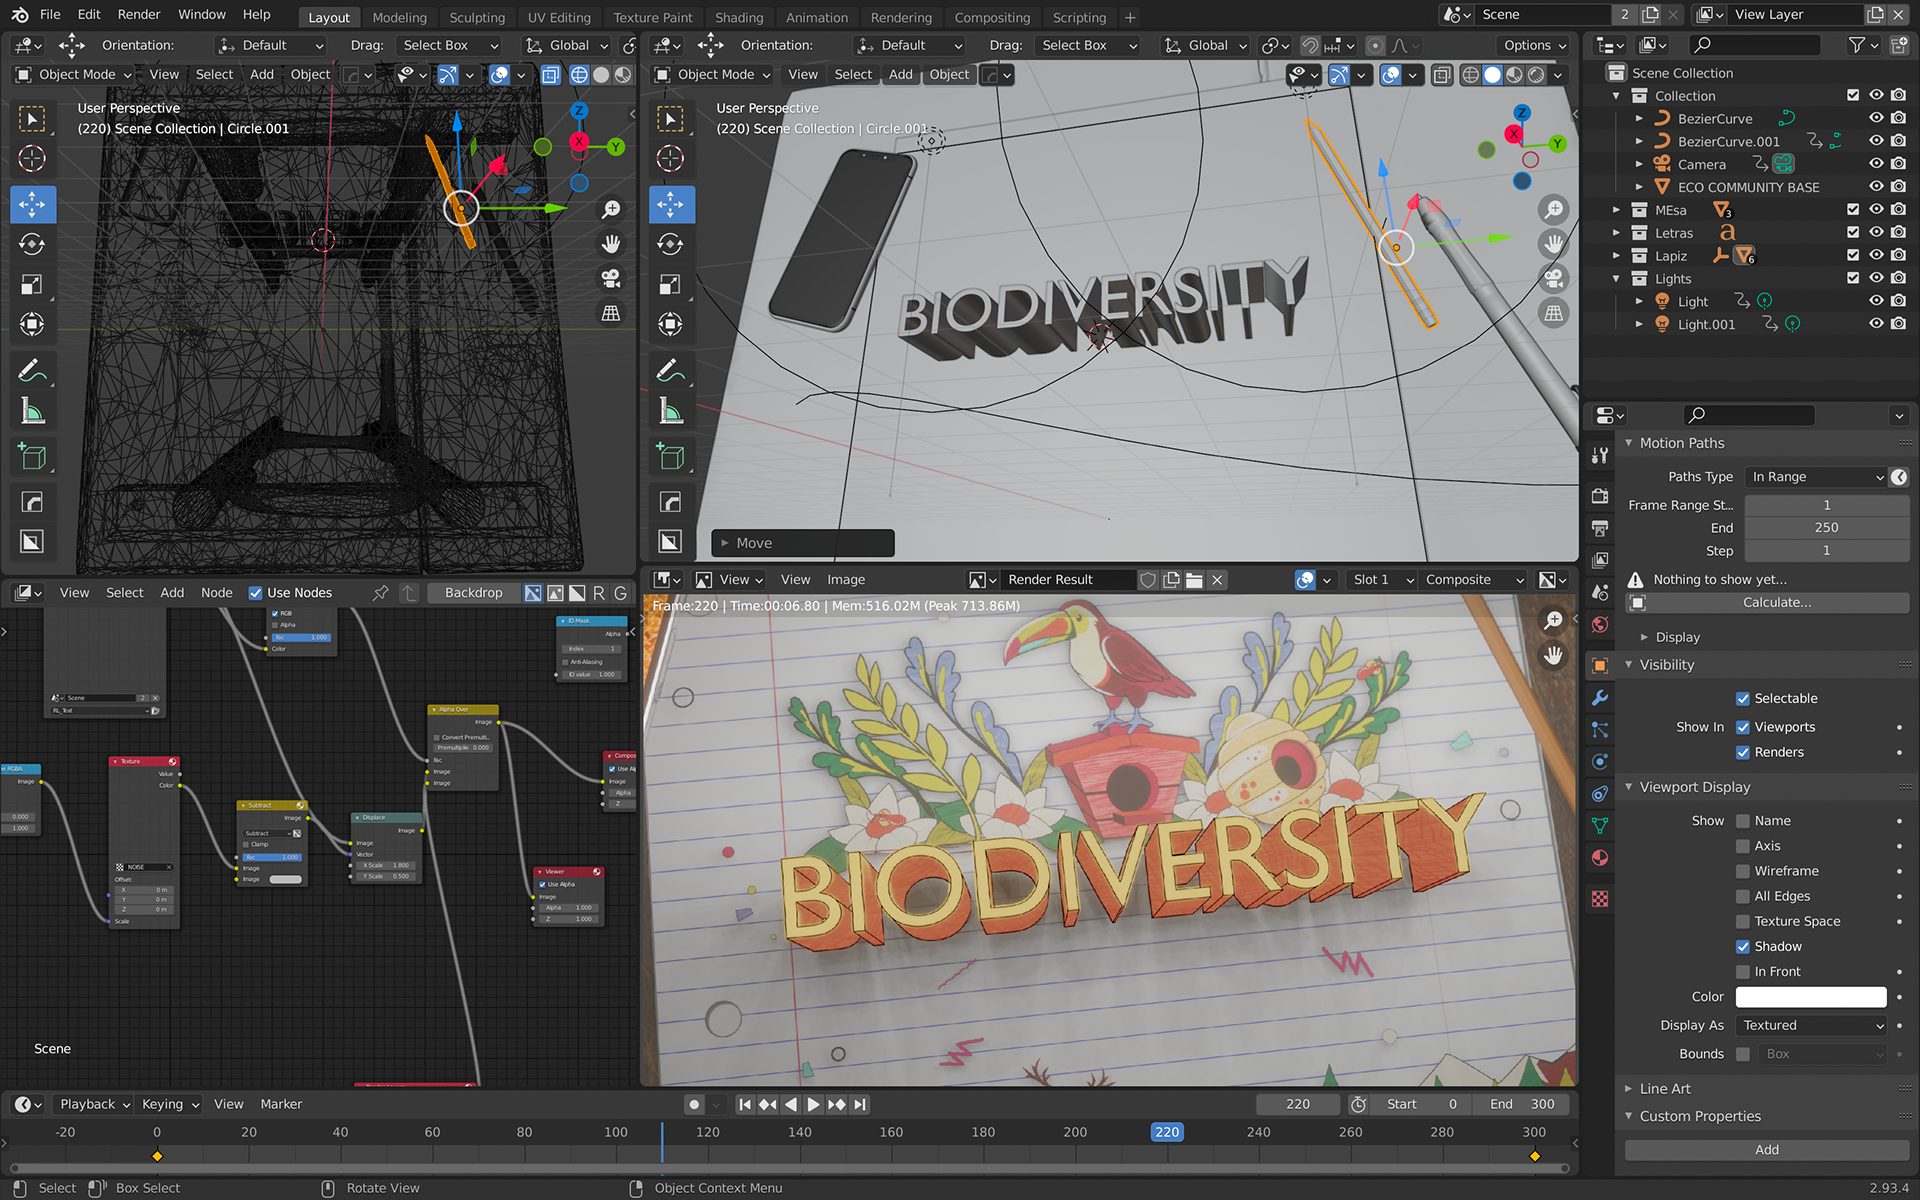Image resolution: width=1920 pixels, height=1200 pixels.
Task: Enable the Wireframe display checkbox
Action: 1743,871
